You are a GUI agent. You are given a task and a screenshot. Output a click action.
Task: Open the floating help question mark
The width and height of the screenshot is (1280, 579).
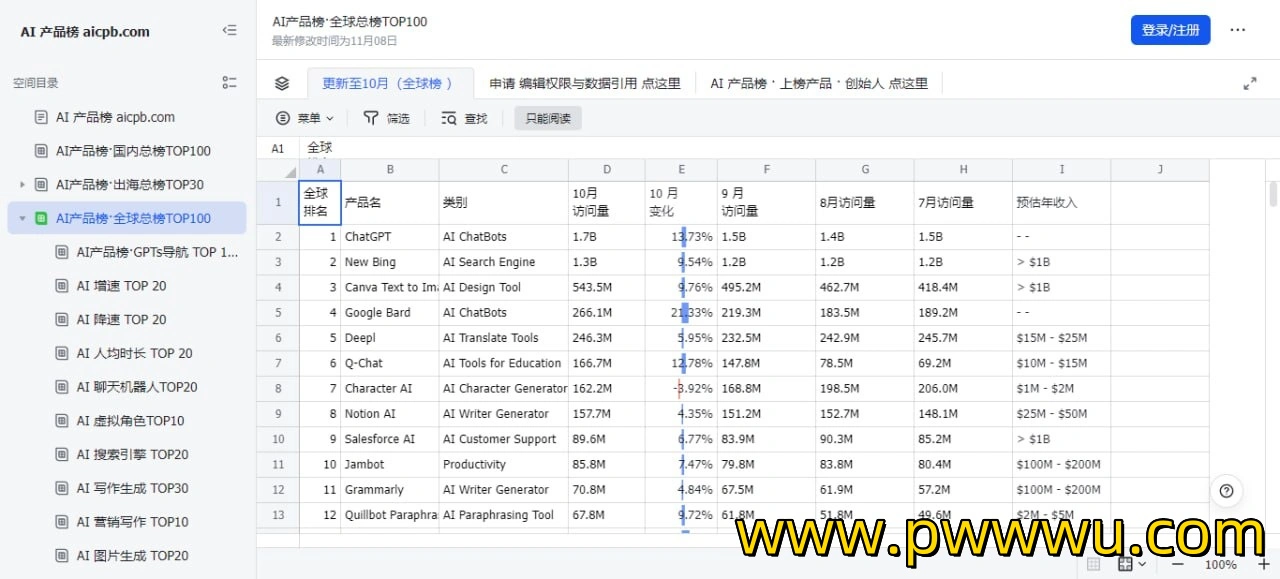click(1226, 490)
